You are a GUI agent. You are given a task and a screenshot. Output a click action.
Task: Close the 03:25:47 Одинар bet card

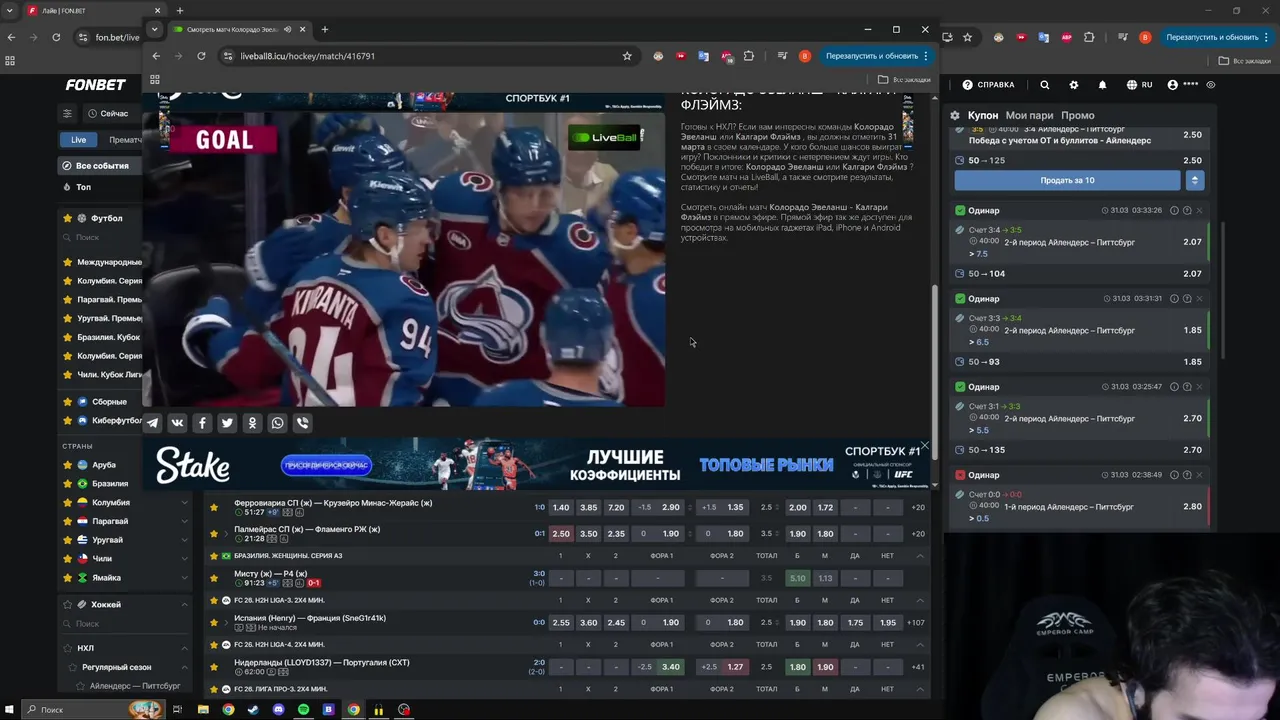[x=1199, y=386]
